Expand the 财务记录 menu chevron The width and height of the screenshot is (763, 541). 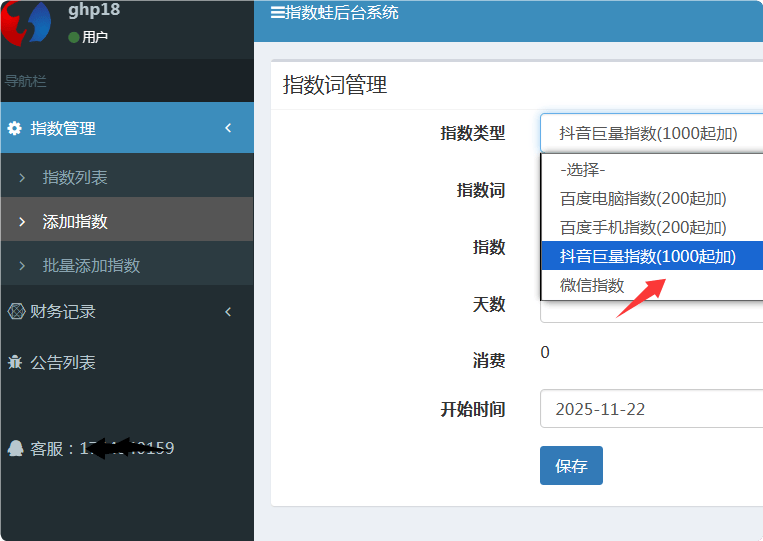[x=228, y=312]
